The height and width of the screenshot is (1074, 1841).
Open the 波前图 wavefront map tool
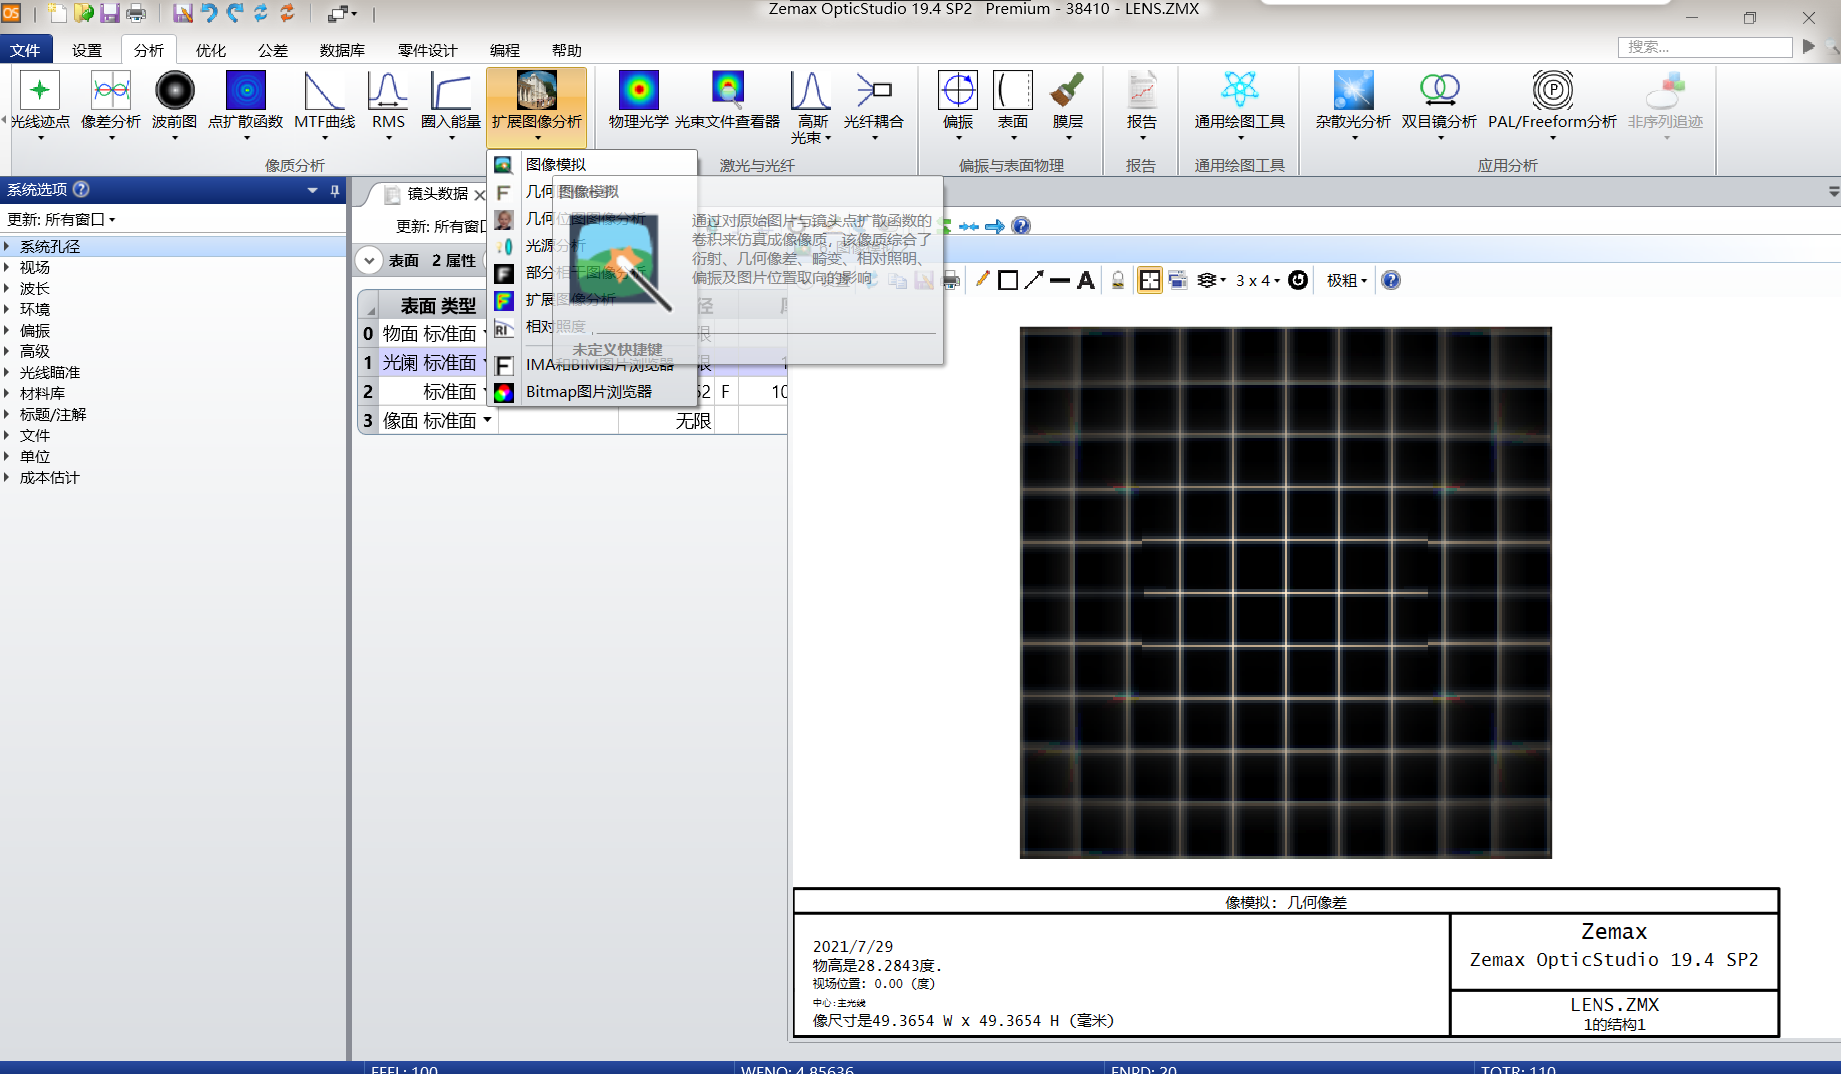[x=174, y=103]
